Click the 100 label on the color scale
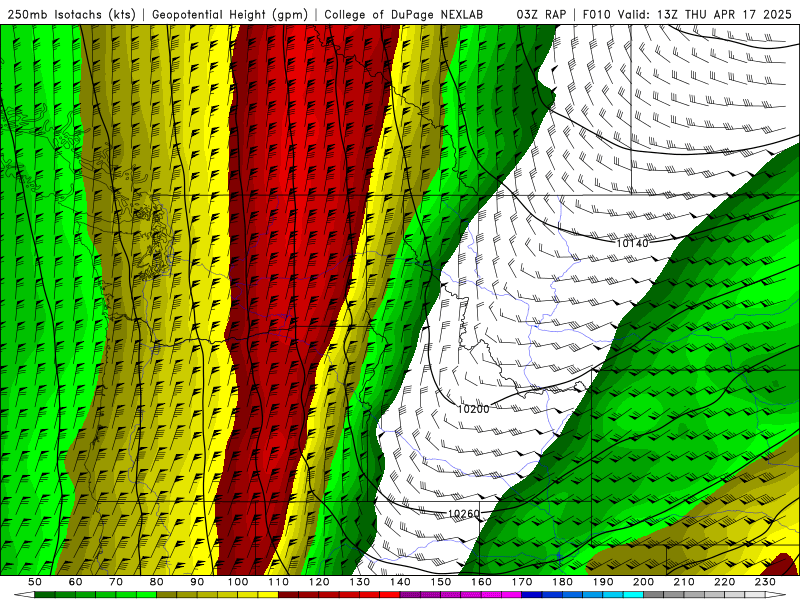The height and width of the screenshot is (600, 800). pyautogui.click(x=238, y=582)
